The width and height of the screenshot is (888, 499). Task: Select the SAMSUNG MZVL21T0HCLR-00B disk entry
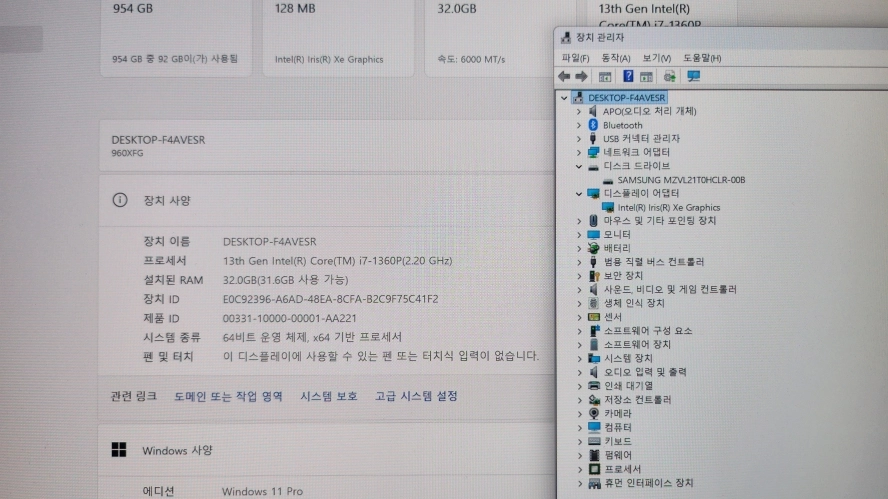point(681,180)
